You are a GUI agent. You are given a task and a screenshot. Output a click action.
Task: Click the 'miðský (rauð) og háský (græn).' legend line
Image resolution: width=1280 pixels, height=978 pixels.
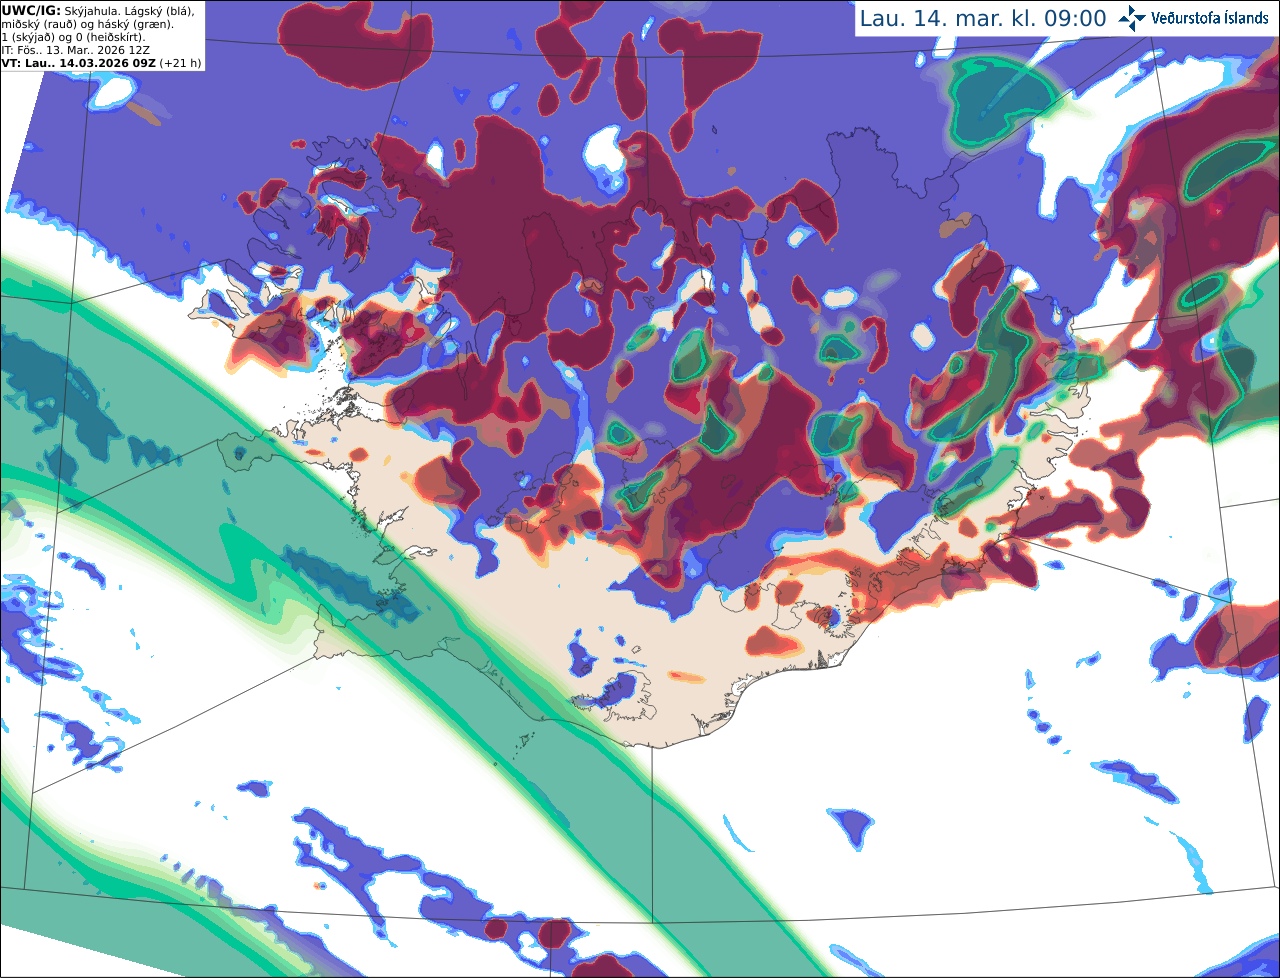[87, 24]
